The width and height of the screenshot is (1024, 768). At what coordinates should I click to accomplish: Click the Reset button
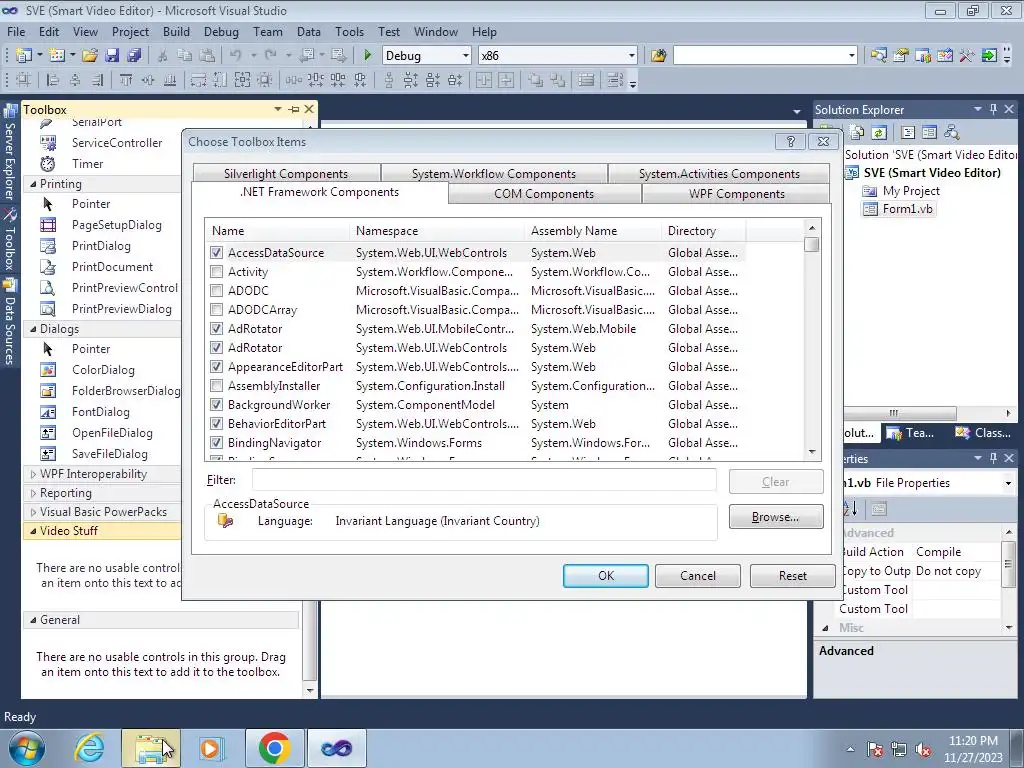(x=793, y=576)
